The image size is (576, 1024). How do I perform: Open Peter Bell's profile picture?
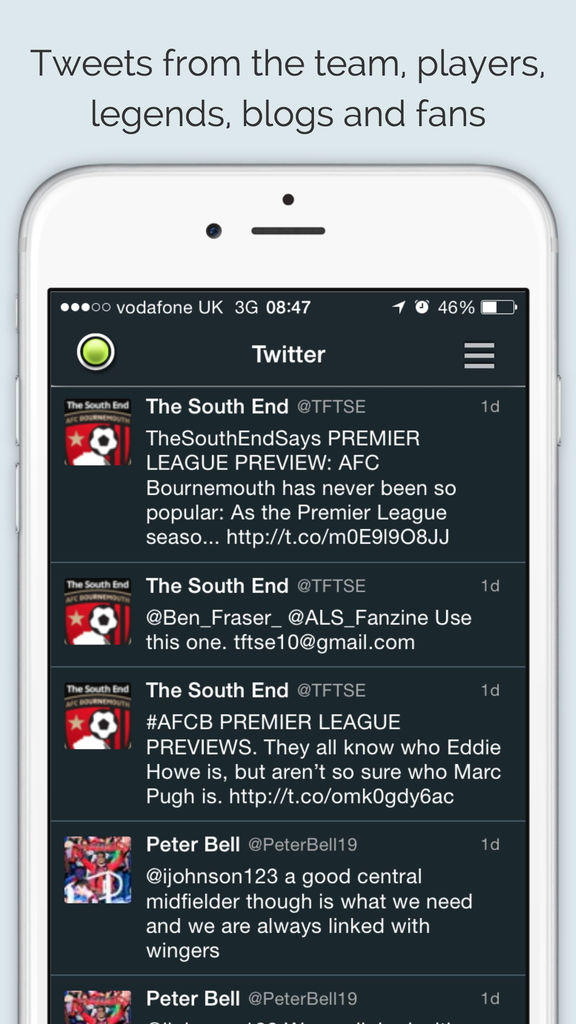[x=98, y=870]
